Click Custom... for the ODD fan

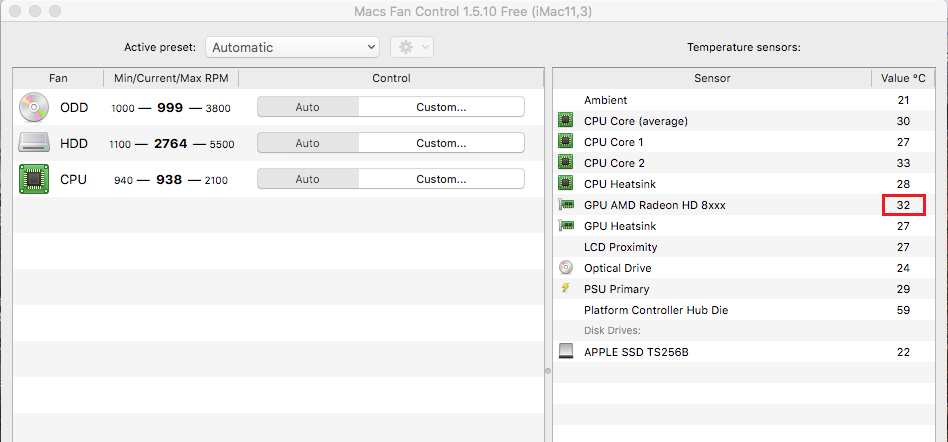point(441,107)
